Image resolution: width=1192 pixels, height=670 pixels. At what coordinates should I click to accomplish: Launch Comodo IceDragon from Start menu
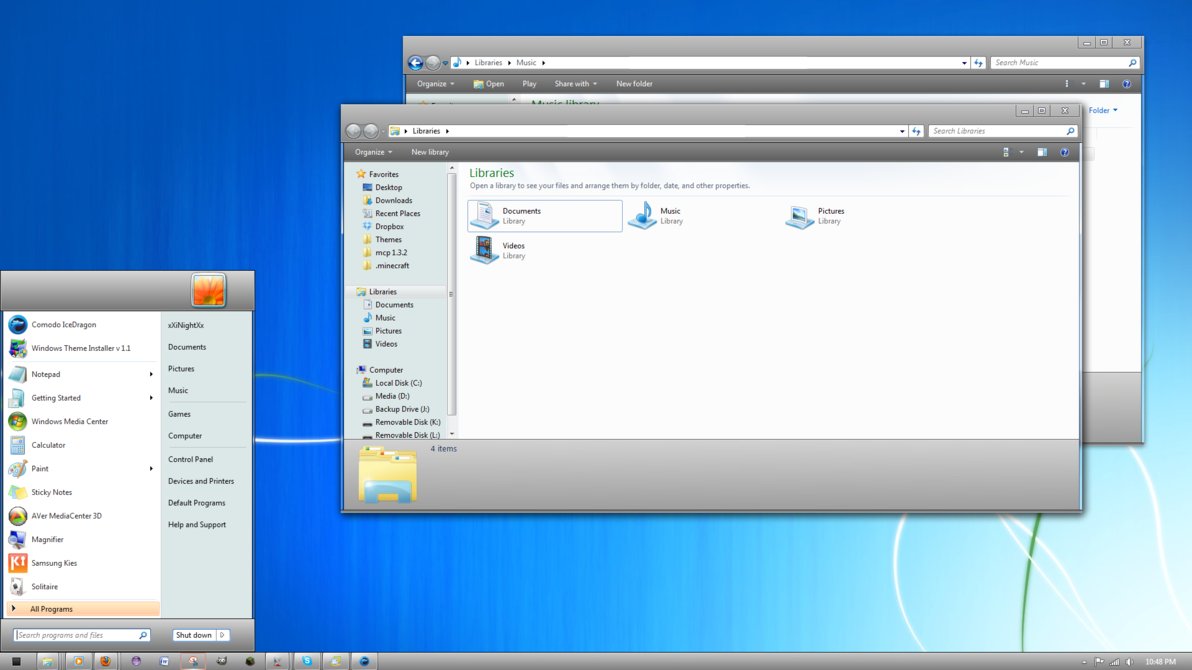coord(64,325)
